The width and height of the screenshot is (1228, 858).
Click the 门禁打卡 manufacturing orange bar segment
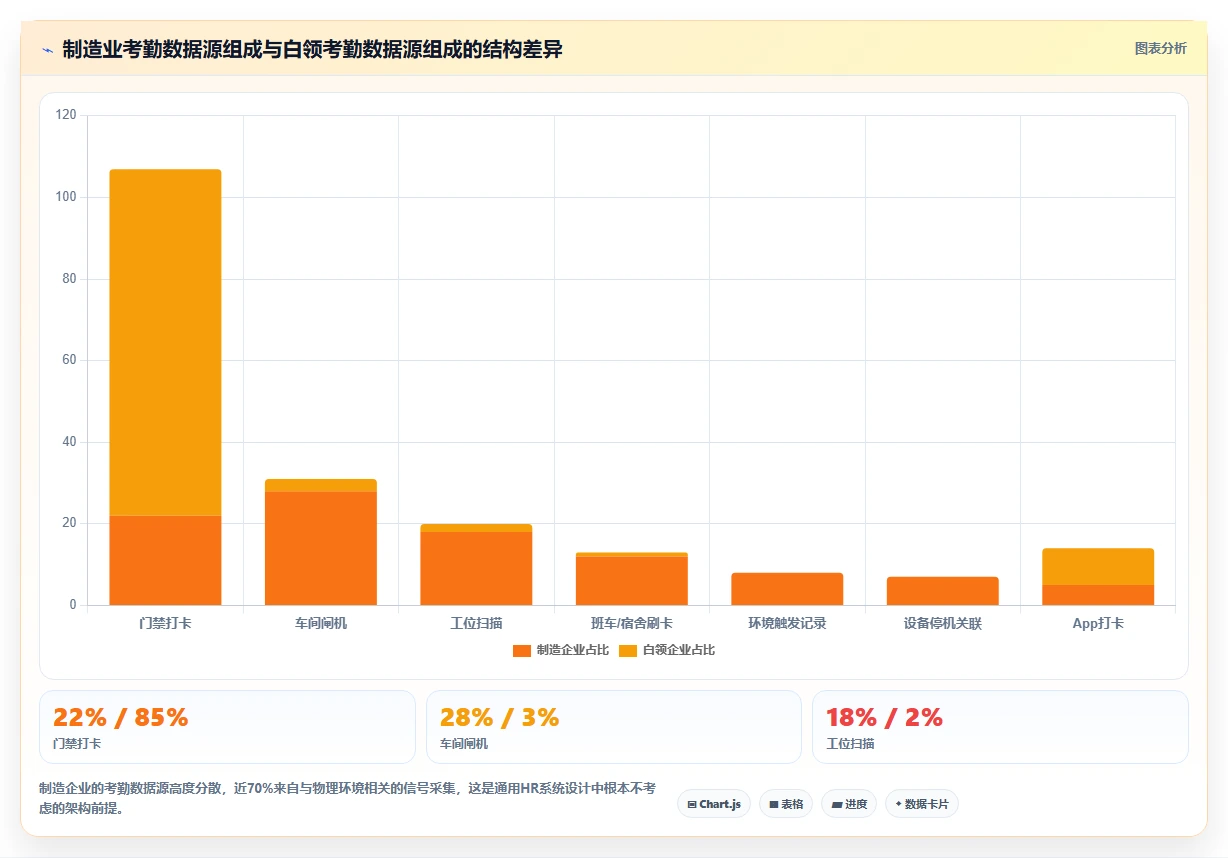[165, 560]
